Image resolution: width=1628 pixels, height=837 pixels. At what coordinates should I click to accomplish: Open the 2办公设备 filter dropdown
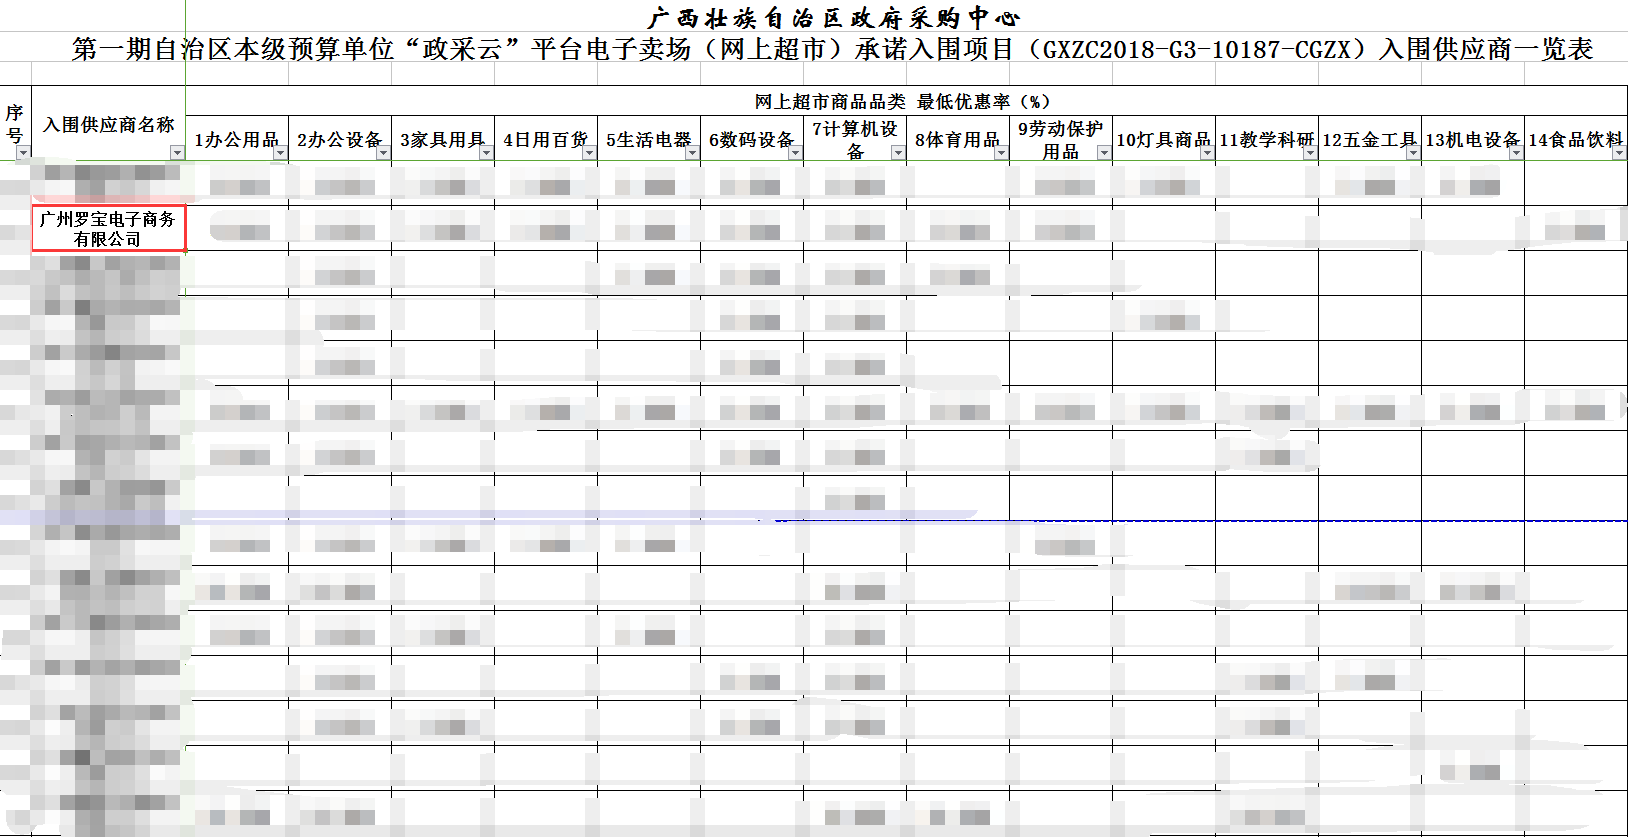coord(383,153)
